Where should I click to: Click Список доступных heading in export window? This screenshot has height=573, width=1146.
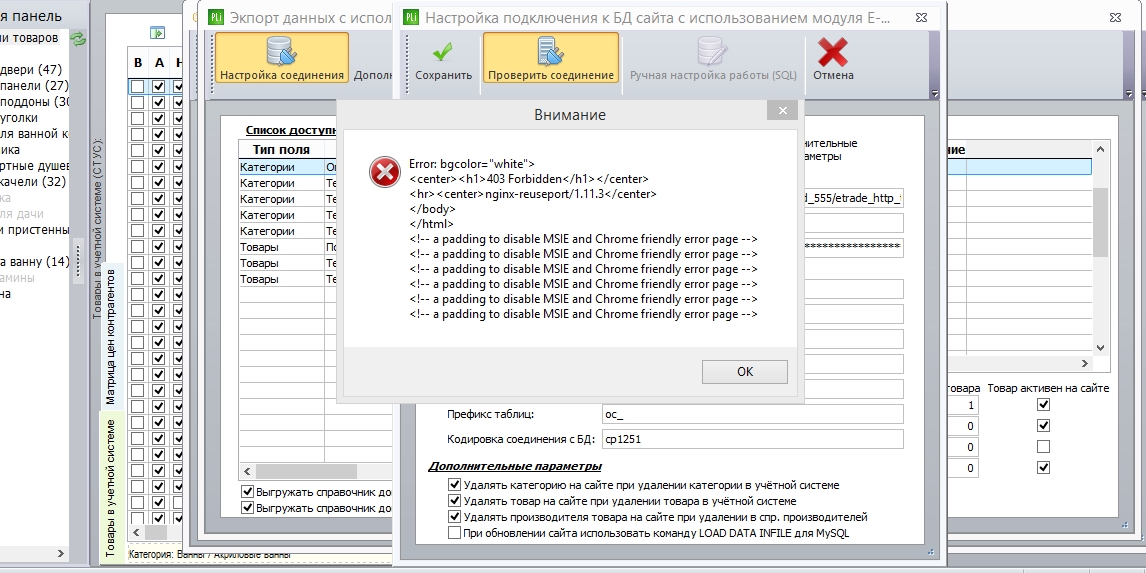[291, 130]
